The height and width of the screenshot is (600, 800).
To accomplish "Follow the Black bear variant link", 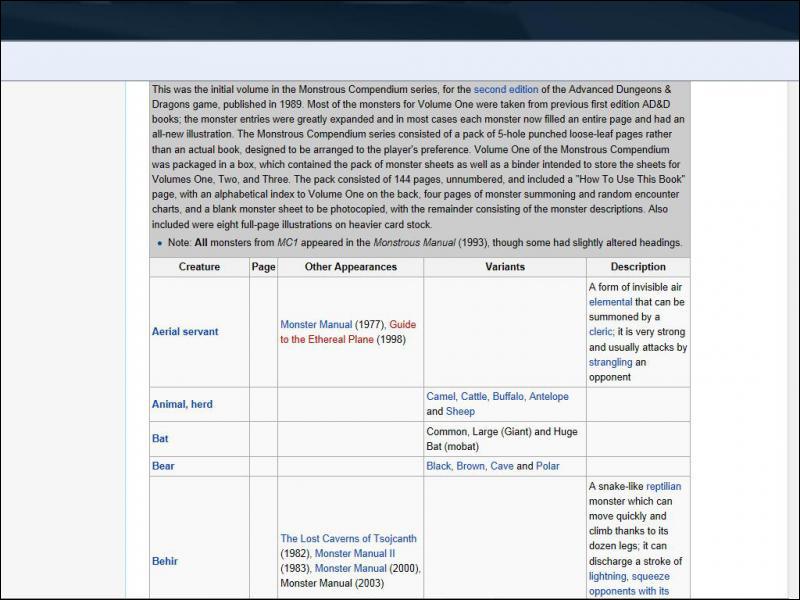I will point(438,466).
